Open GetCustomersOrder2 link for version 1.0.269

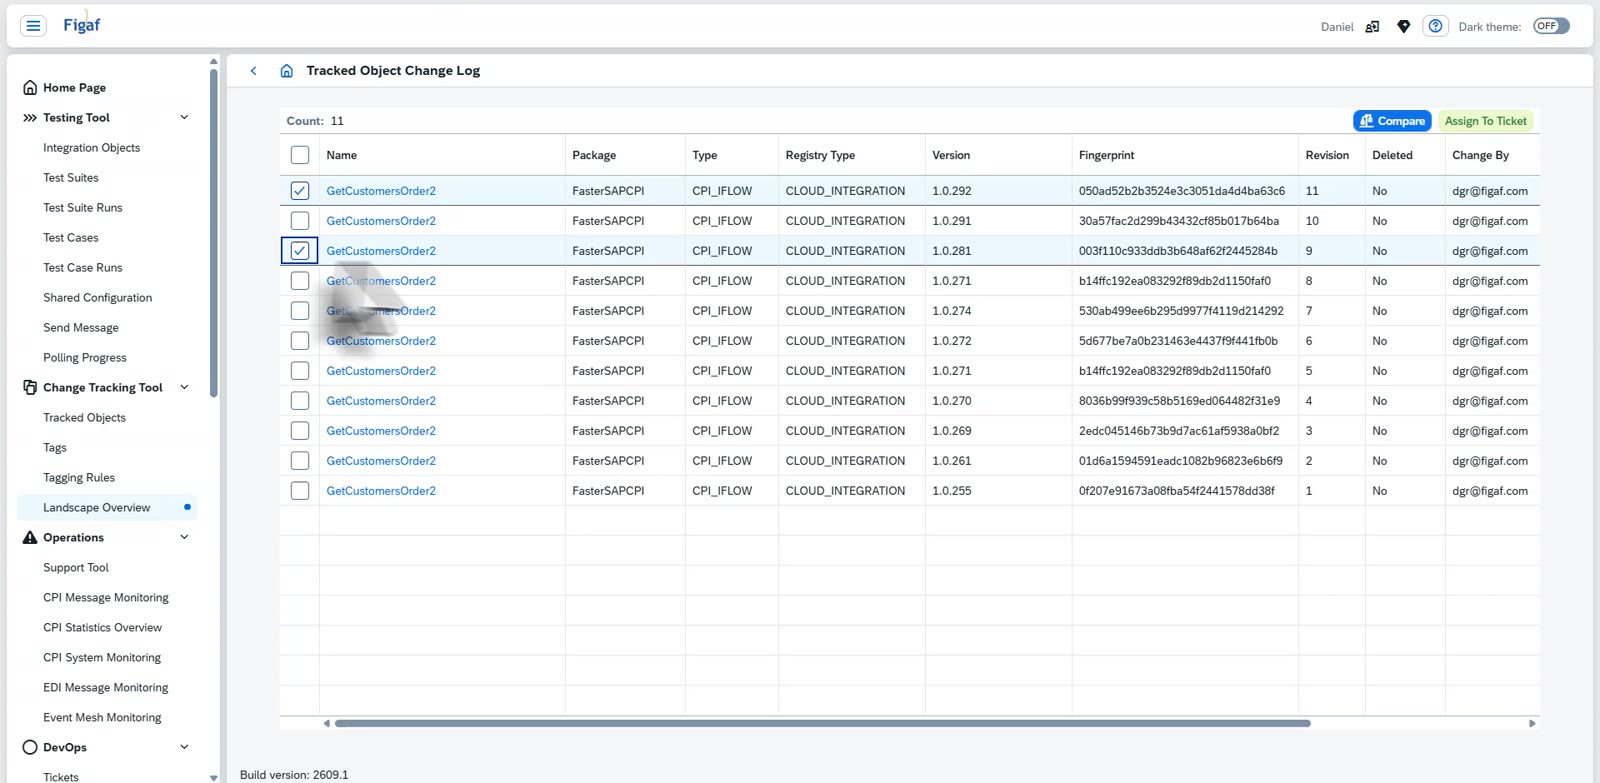coord(381,431)
